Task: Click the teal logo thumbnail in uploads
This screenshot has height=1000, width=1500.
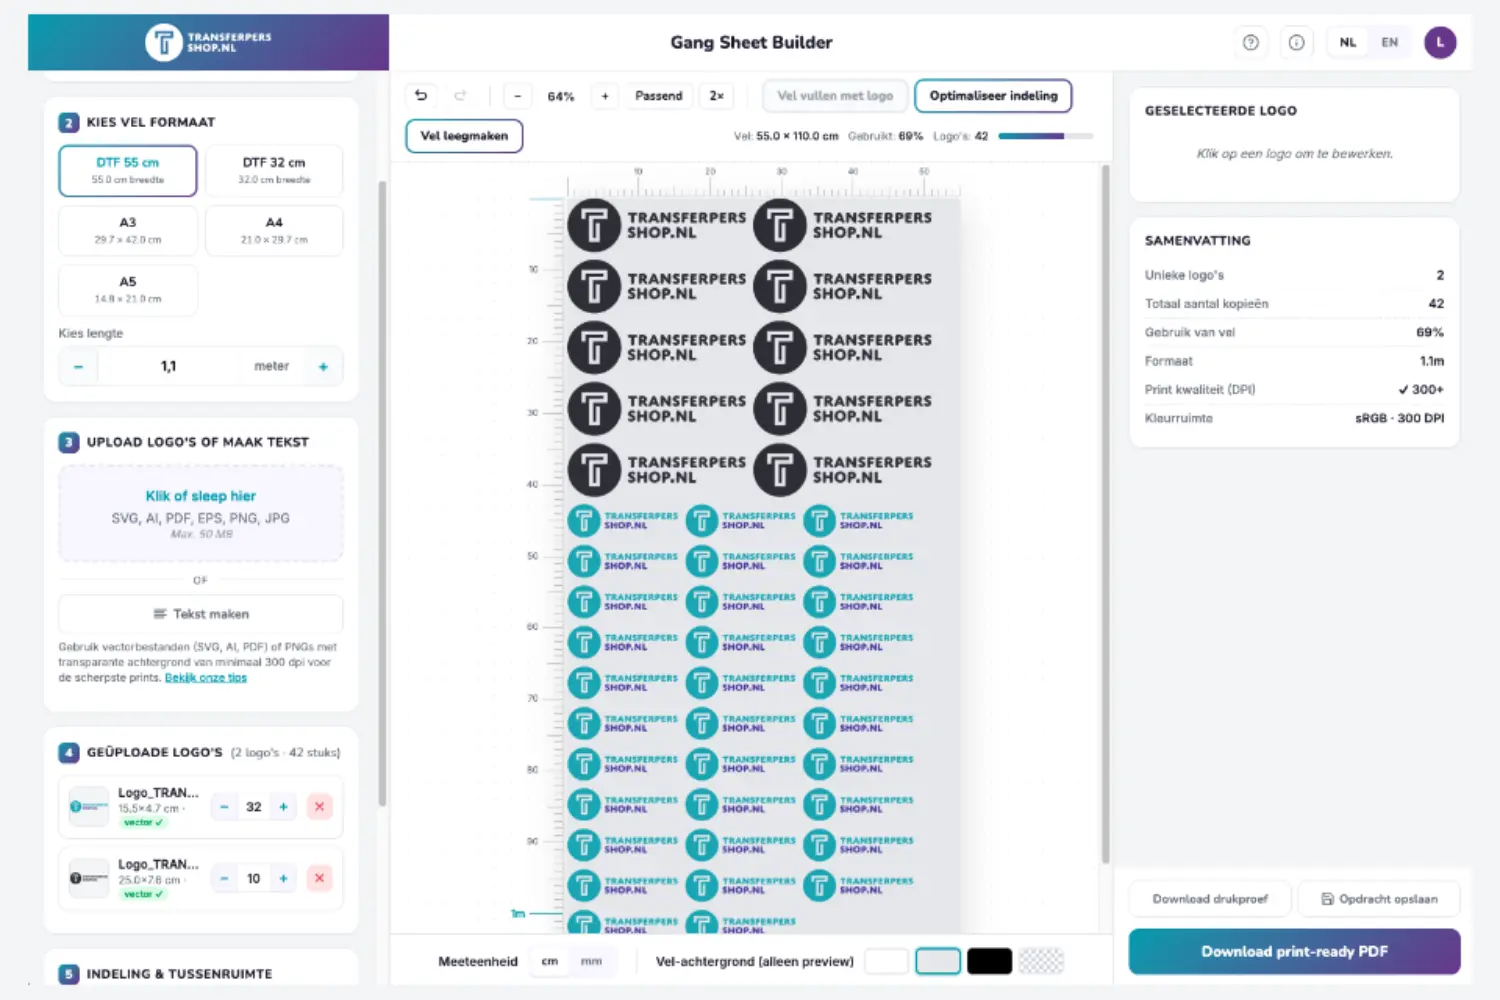Action: point(89,807)
